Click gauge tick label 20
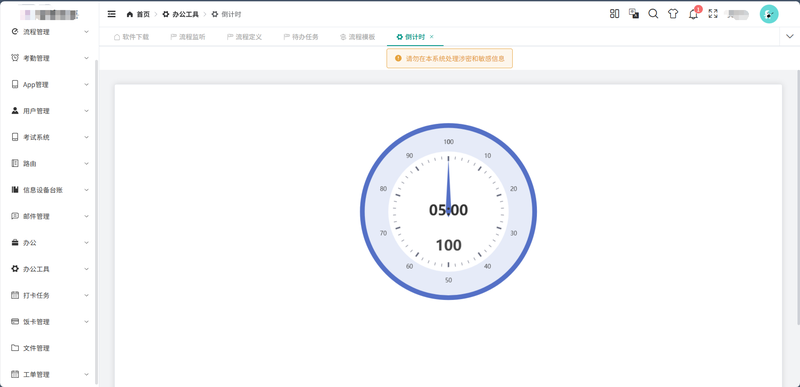The width and height of the screenshot is (800, 387). click(x=514, y=189)
